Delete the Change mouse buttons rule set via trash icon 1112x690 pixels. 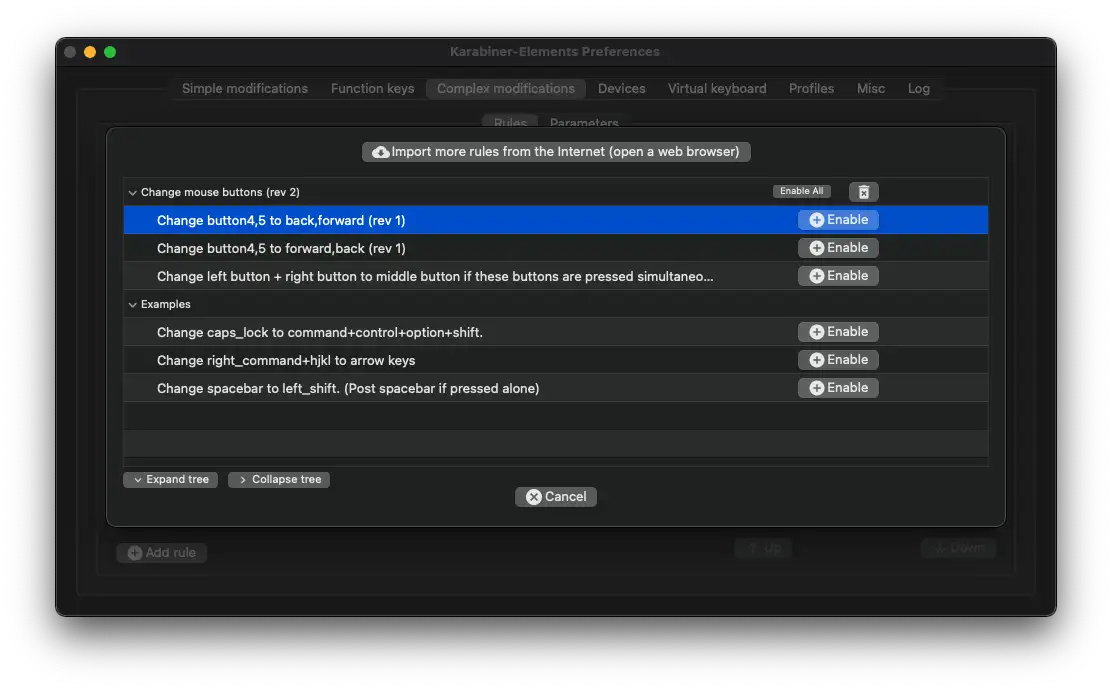(x=863, y=192)
